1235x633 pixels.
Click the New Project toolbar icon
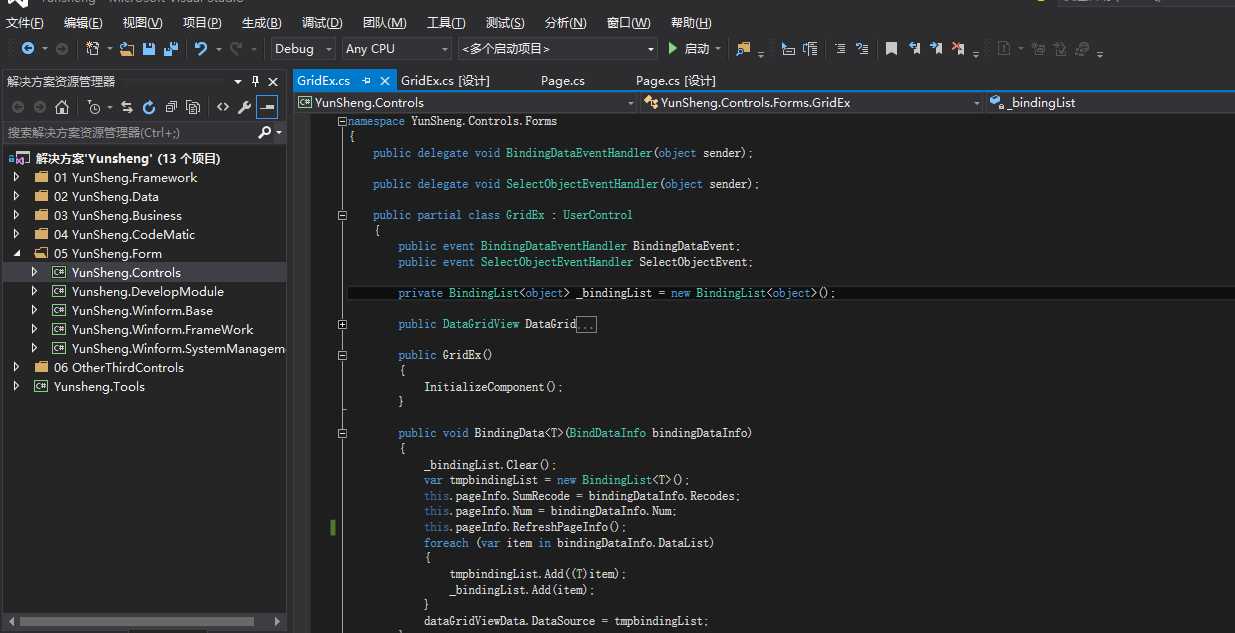(92, 48)
